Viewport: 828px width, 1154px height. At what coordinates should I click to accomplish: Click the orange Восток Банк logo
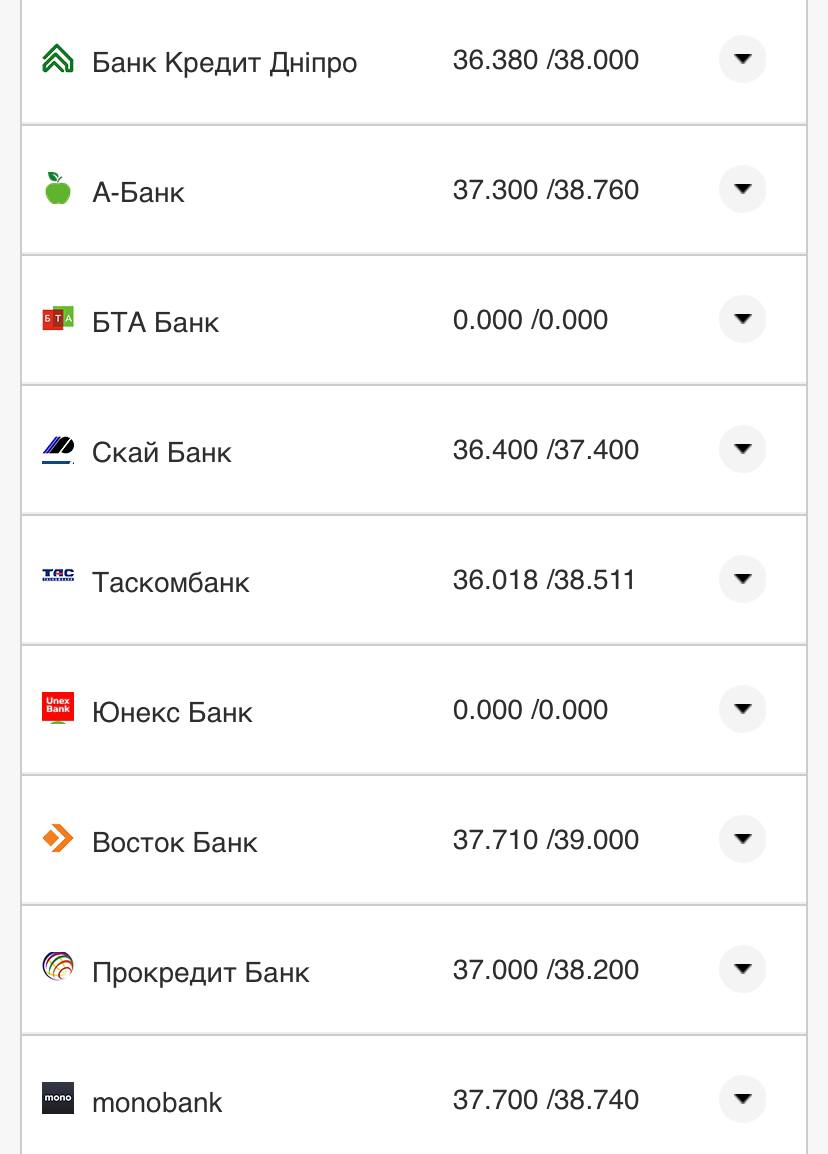[x=58, y=838]
